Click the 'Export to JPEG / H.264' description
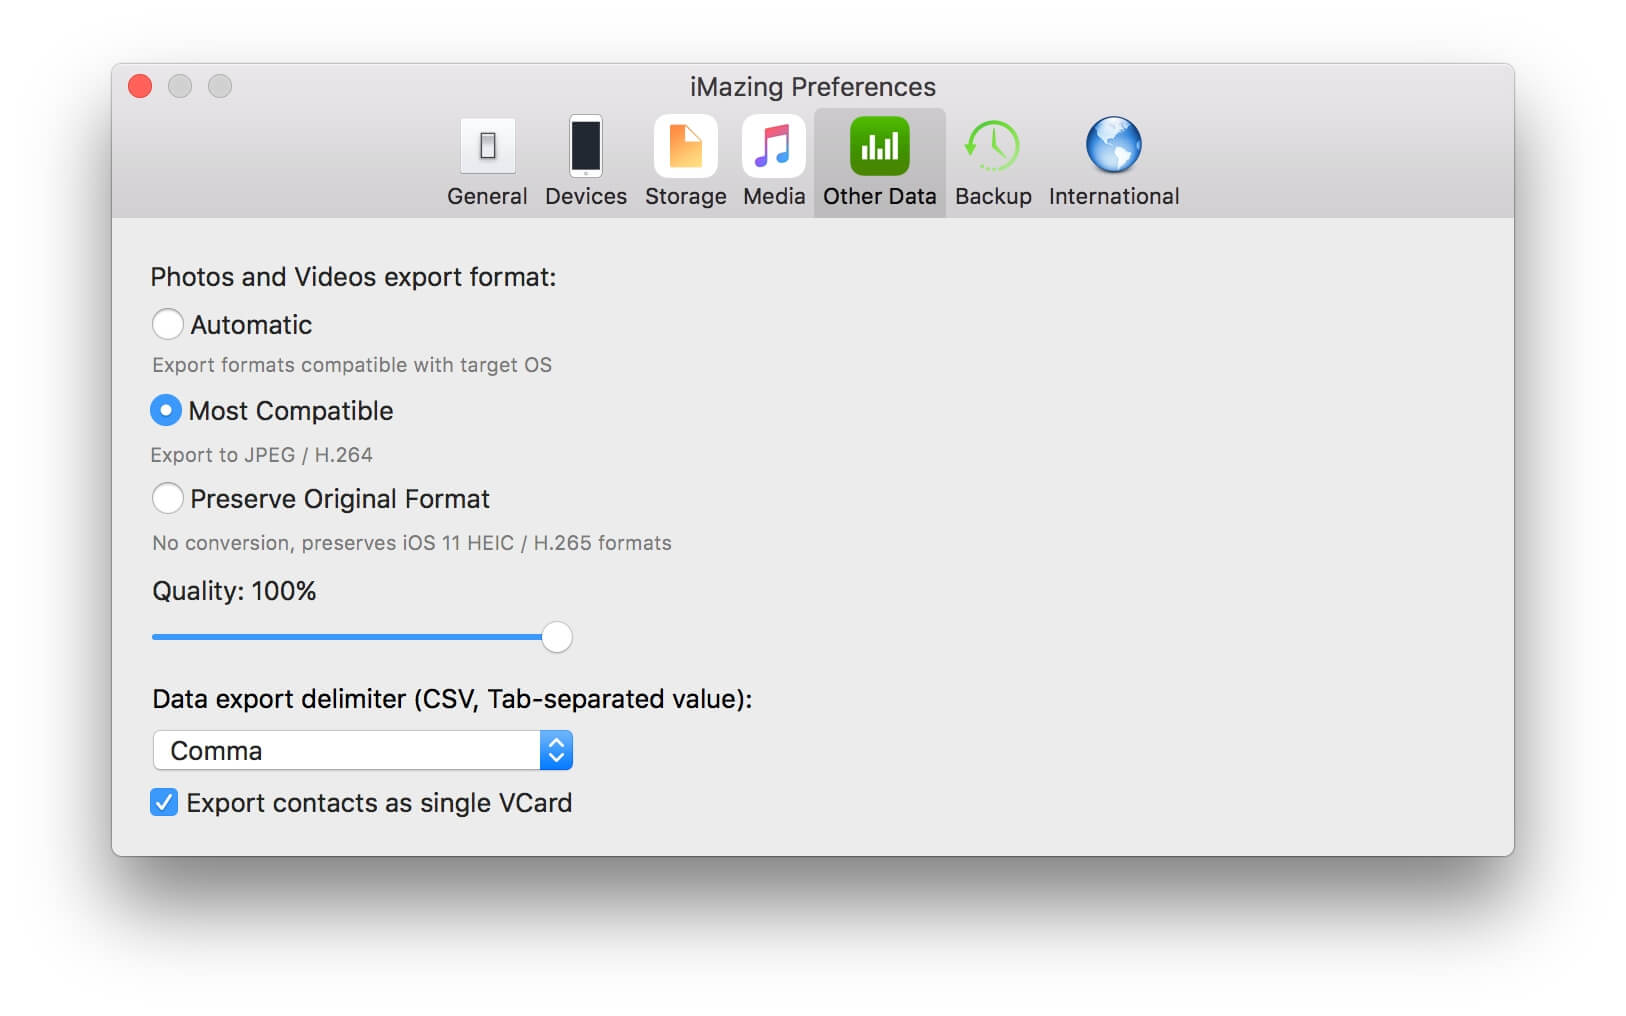Viewport: 1626px width, 1016px height. (261, 455)
